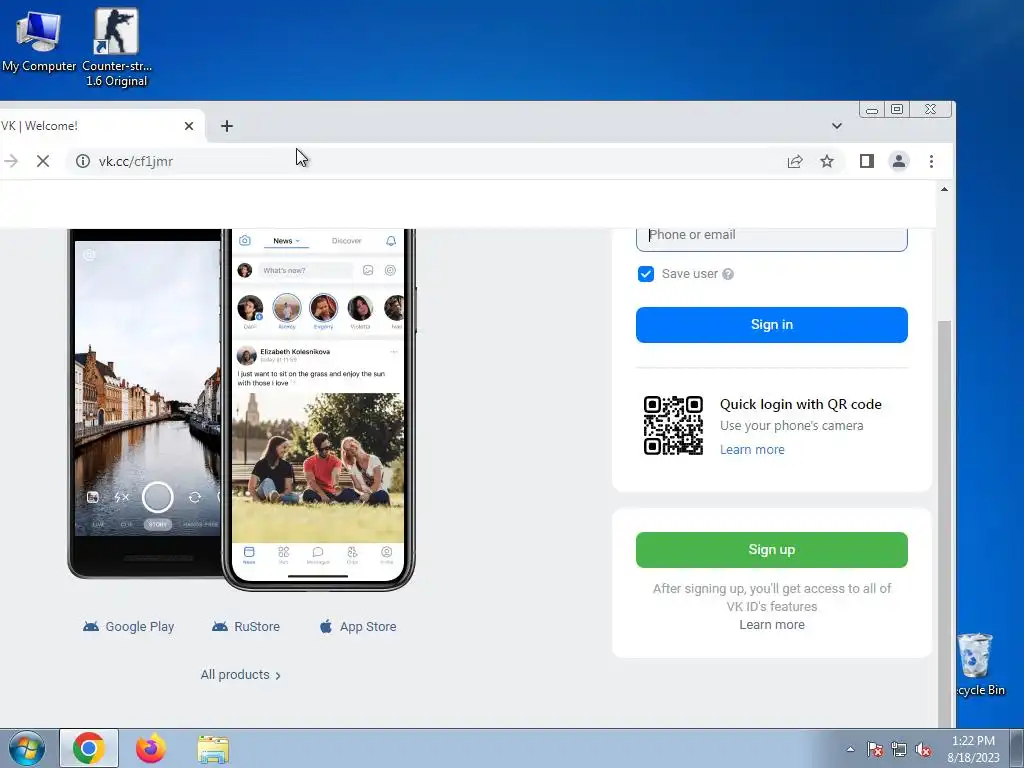Close the VK | Welcome! tab
The height and width of the screenshot is (768, 1024).
coord(189,126)
